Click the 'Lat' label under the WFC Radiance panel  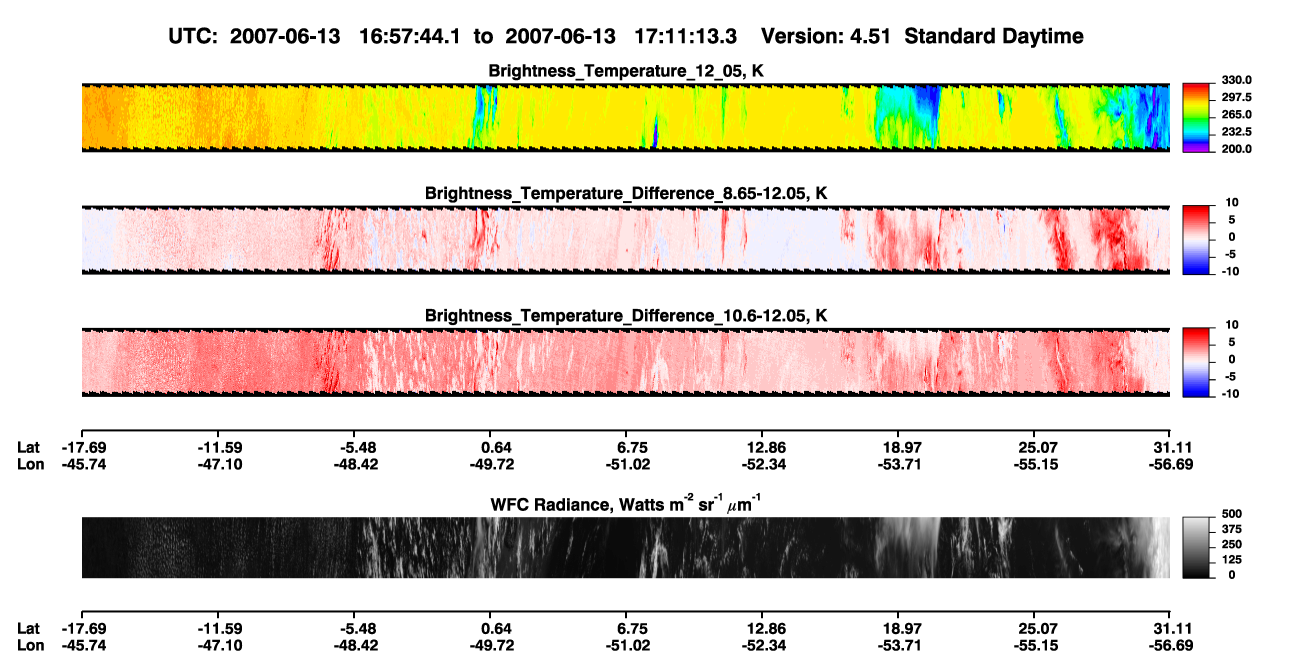click(x=29, y=629)
